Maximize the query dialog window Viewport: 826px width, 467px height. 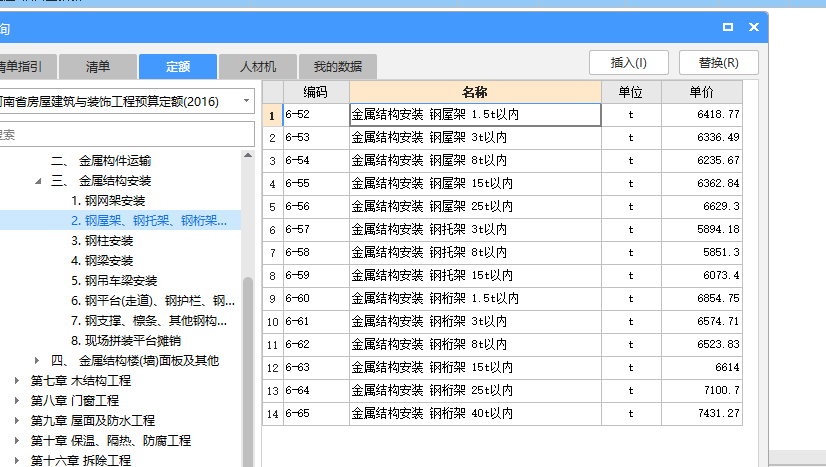(x=728, y=27)
